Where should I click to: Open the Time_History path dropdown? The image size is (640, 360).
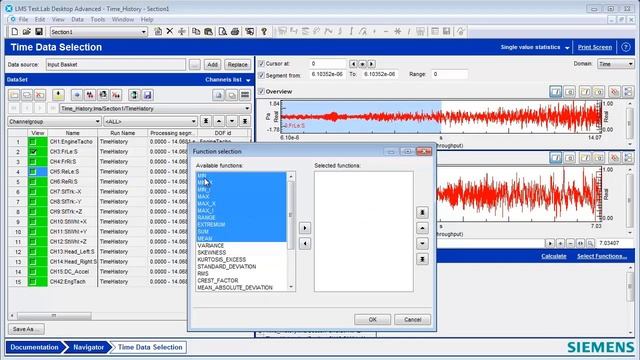[247, 109]
